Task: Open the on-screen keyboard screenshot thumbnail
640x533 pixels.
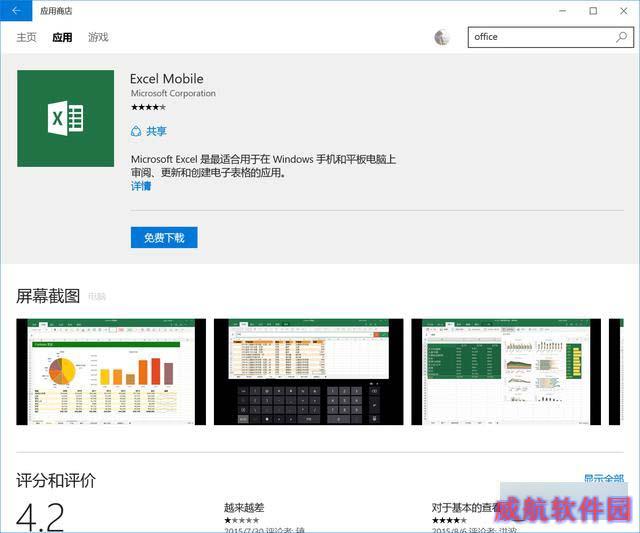Action: pyautogui.click(x=309, y=372)
